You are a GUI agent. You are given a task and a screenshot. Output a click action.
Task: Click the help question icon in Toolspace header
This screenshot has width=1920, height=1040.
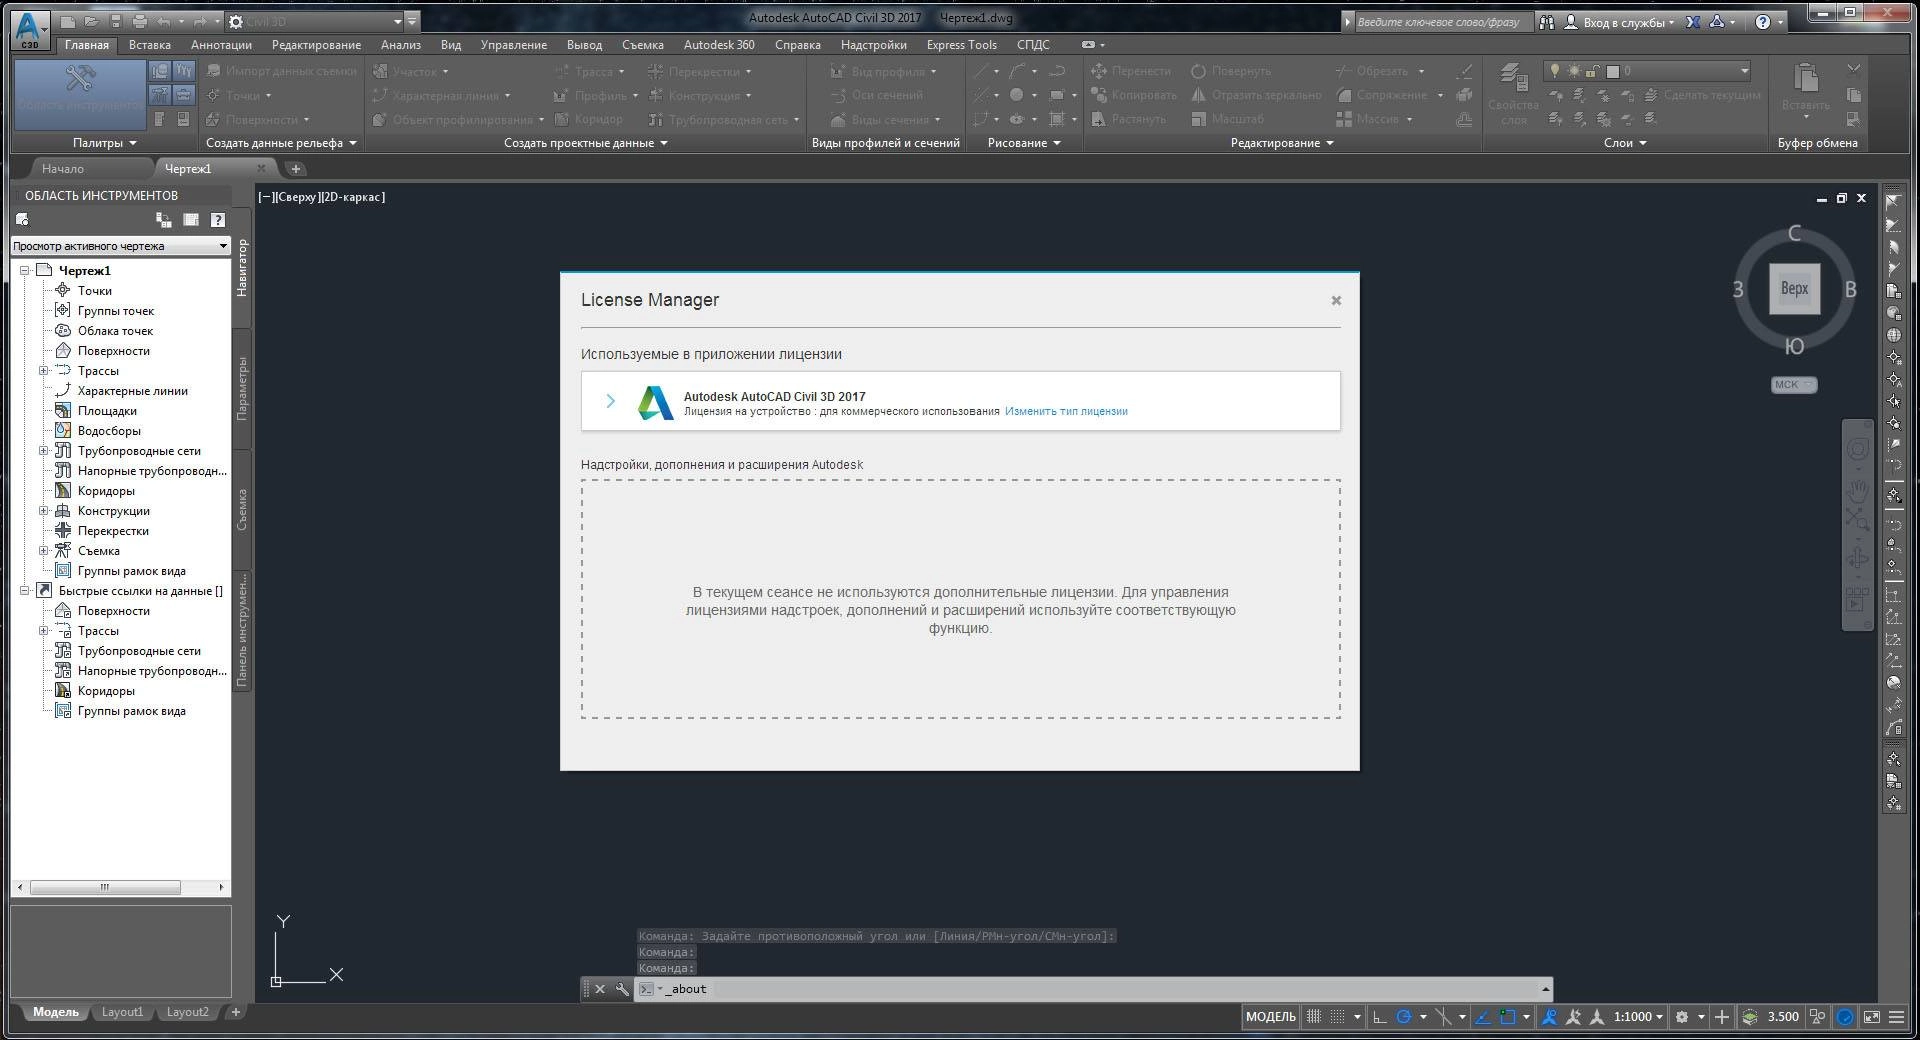(218, 220)
